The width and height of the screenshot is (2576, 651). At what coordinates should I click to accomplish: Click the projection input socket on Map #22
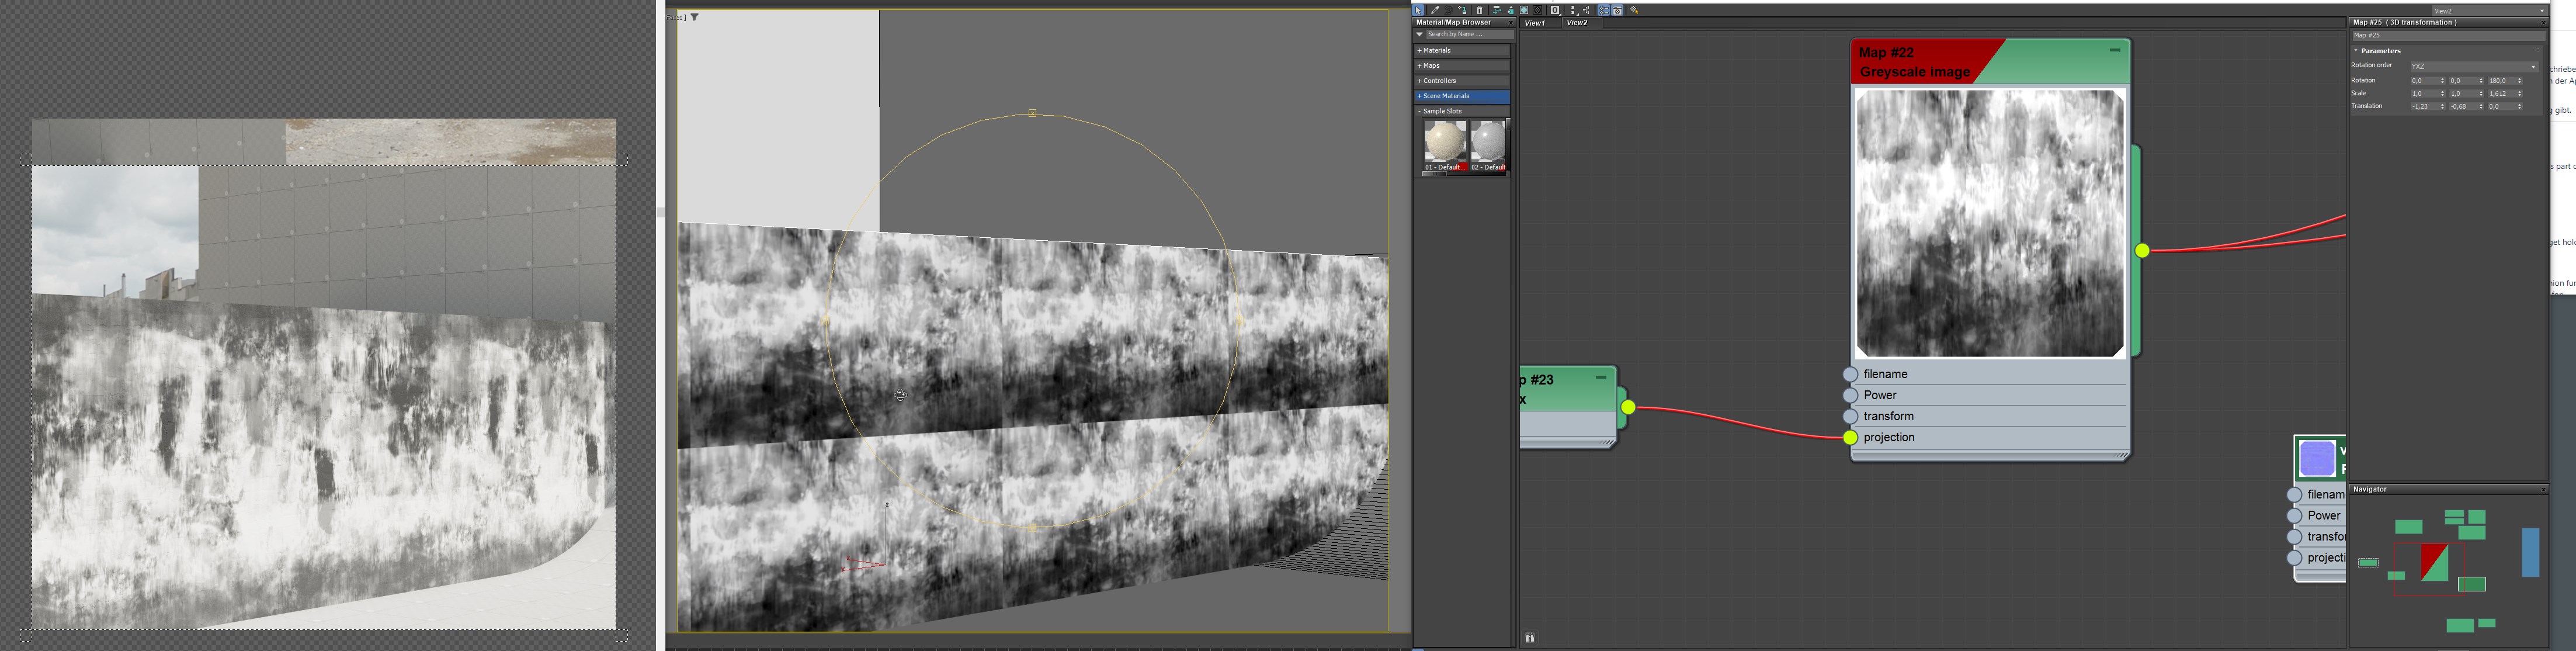(1850, 437)
